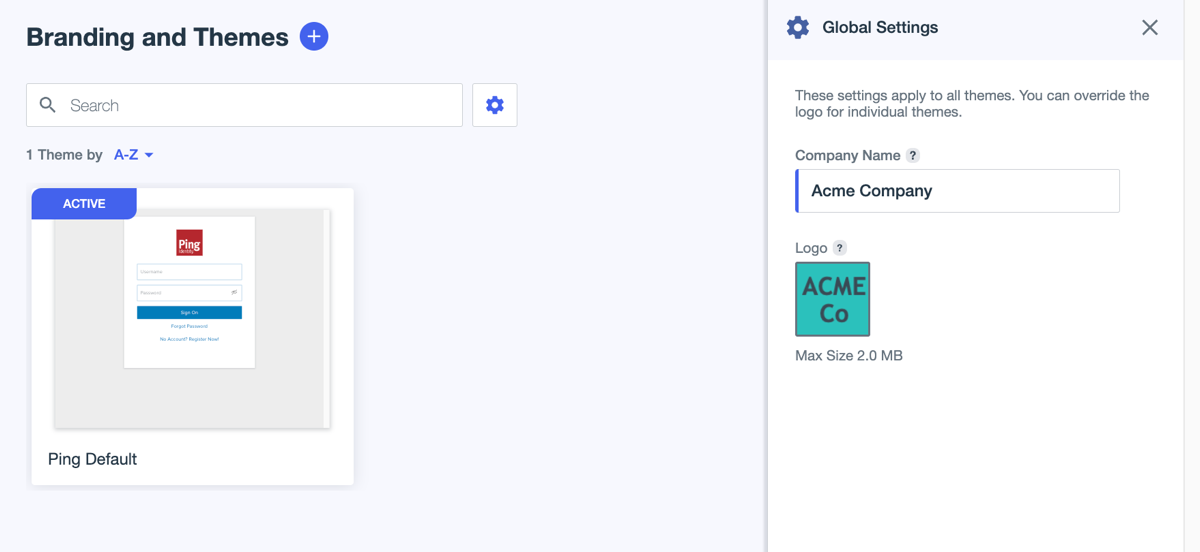Show help for Company Name
1200x552 pixels.
(x=913, y=155)
